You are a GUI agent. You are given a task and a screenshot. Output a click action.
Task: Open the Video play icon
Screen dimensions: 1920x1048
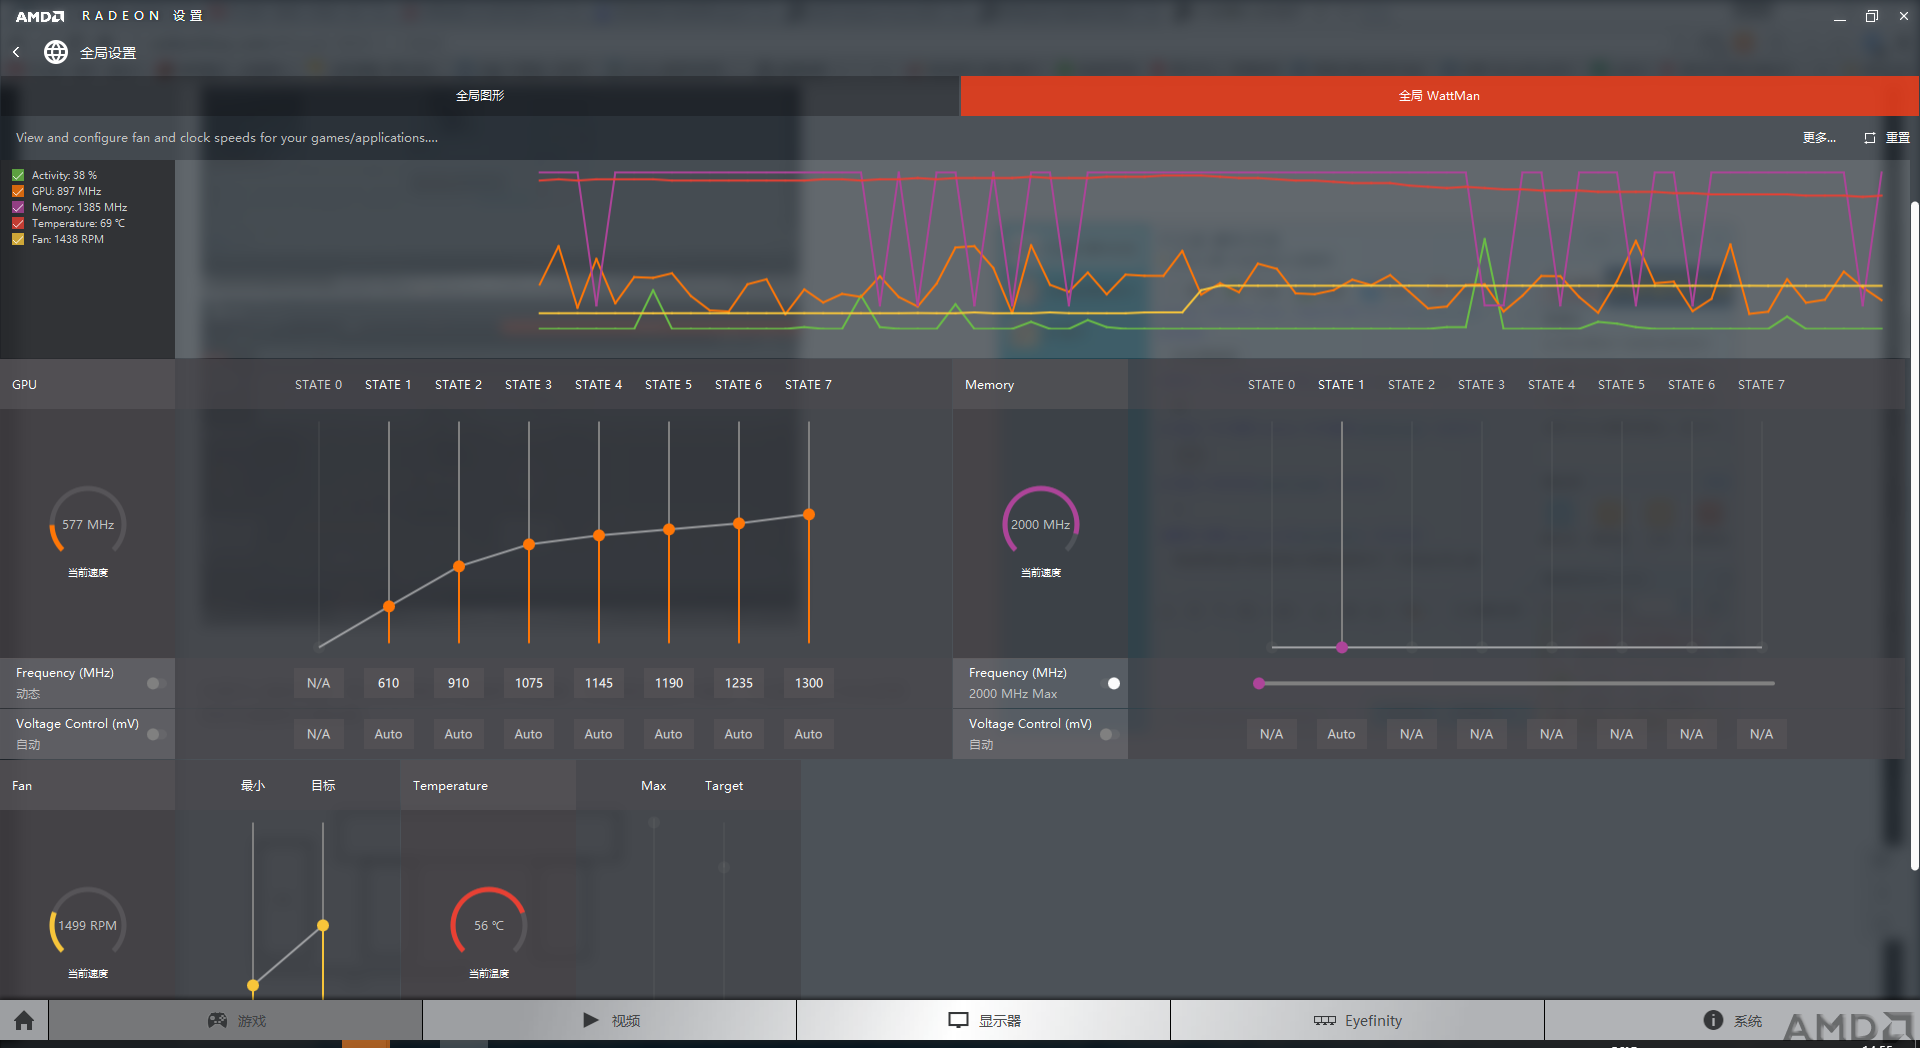pos(591,1020)
